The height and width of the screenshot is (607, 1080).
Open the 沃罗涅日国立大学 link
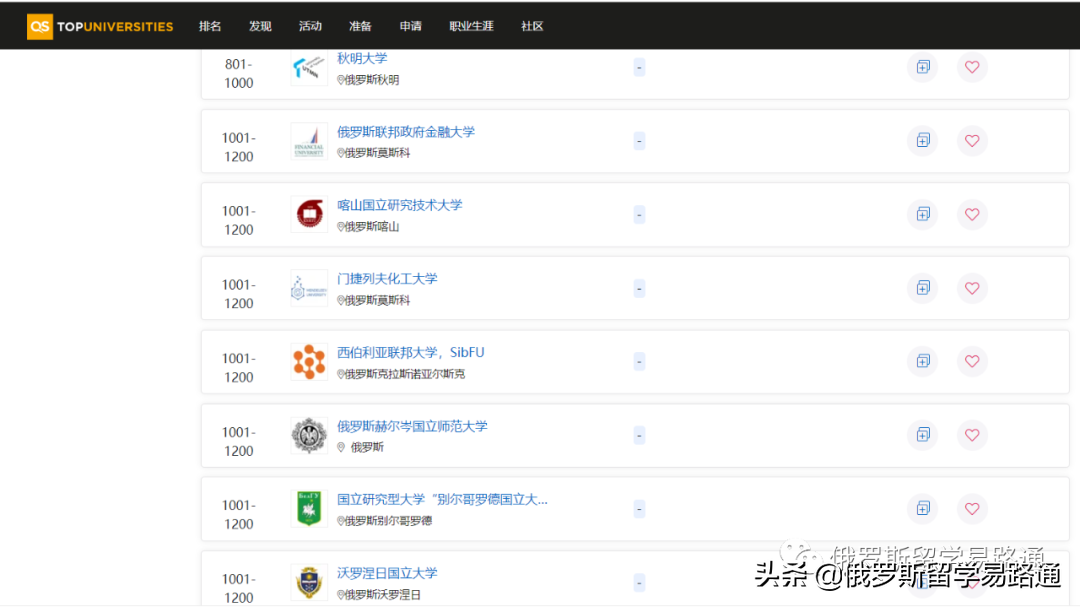click(387, 573)
